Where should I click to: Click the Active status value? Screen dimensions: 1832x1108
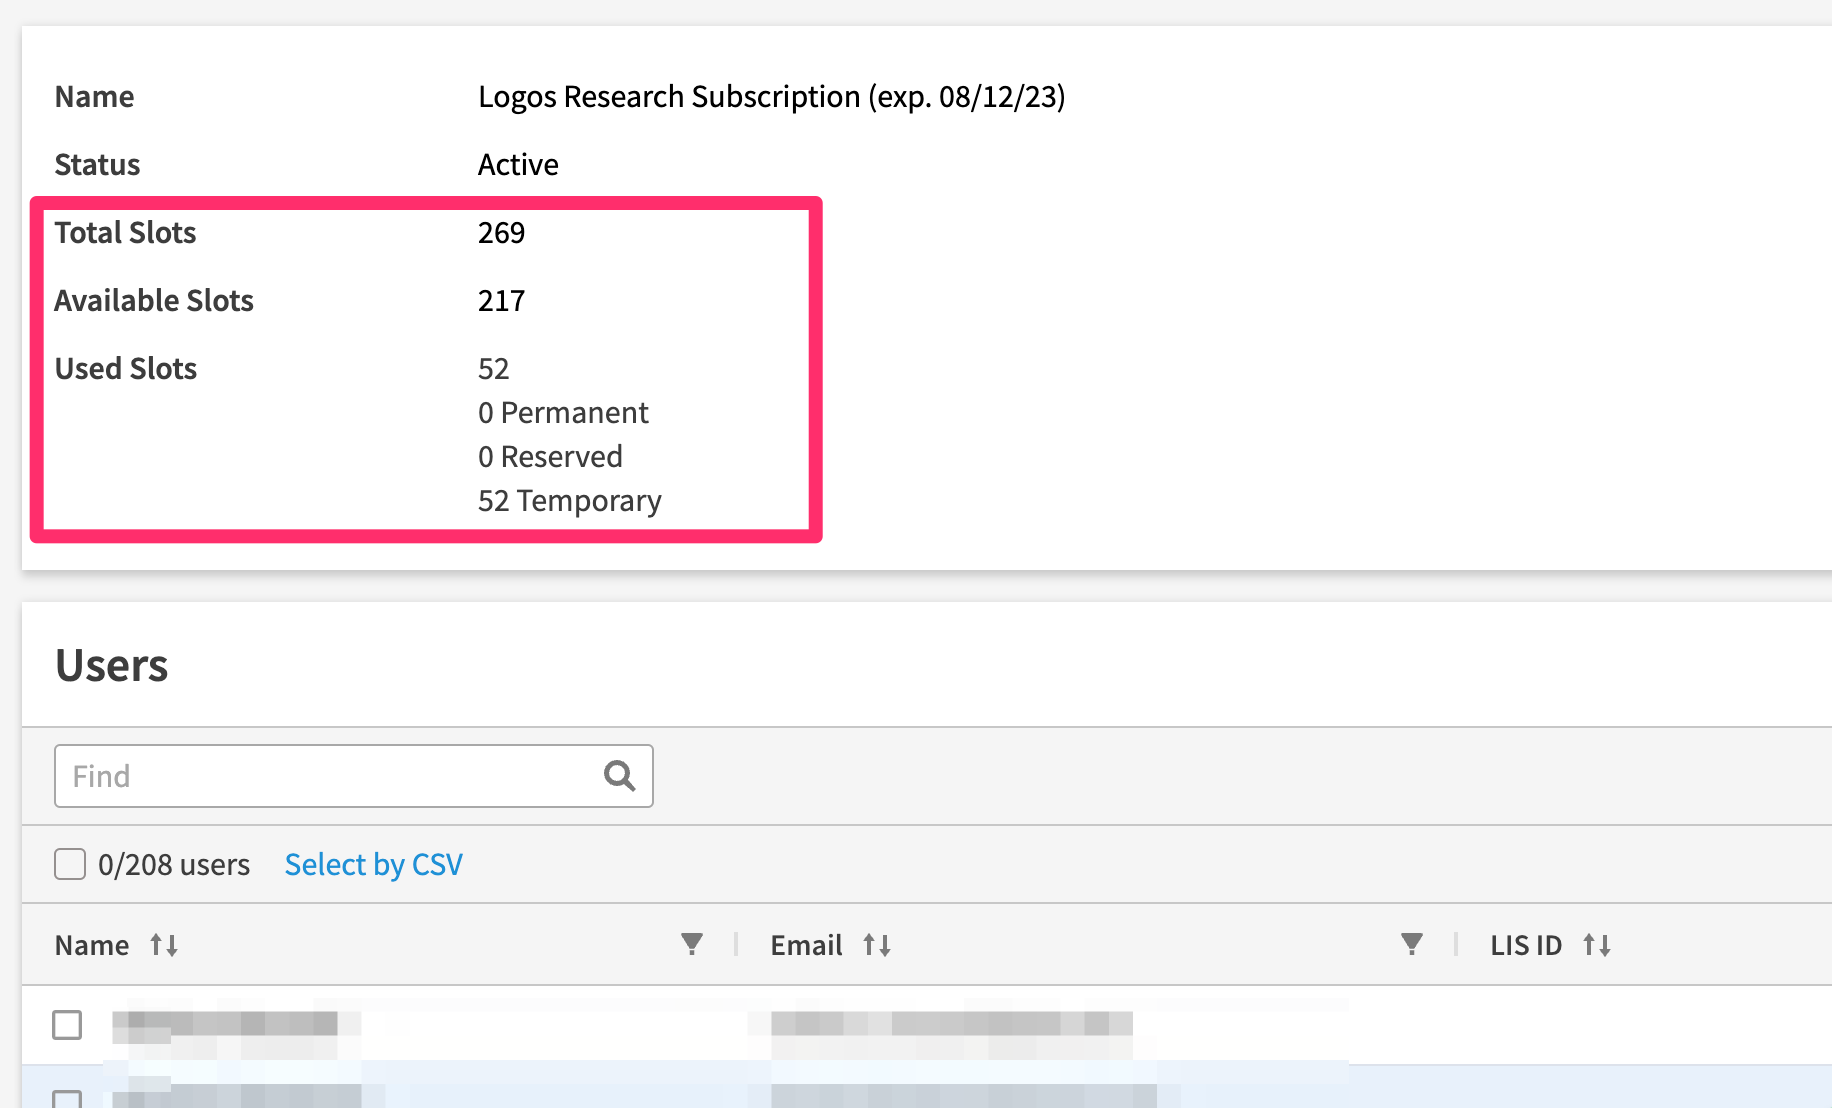(518, 165)
